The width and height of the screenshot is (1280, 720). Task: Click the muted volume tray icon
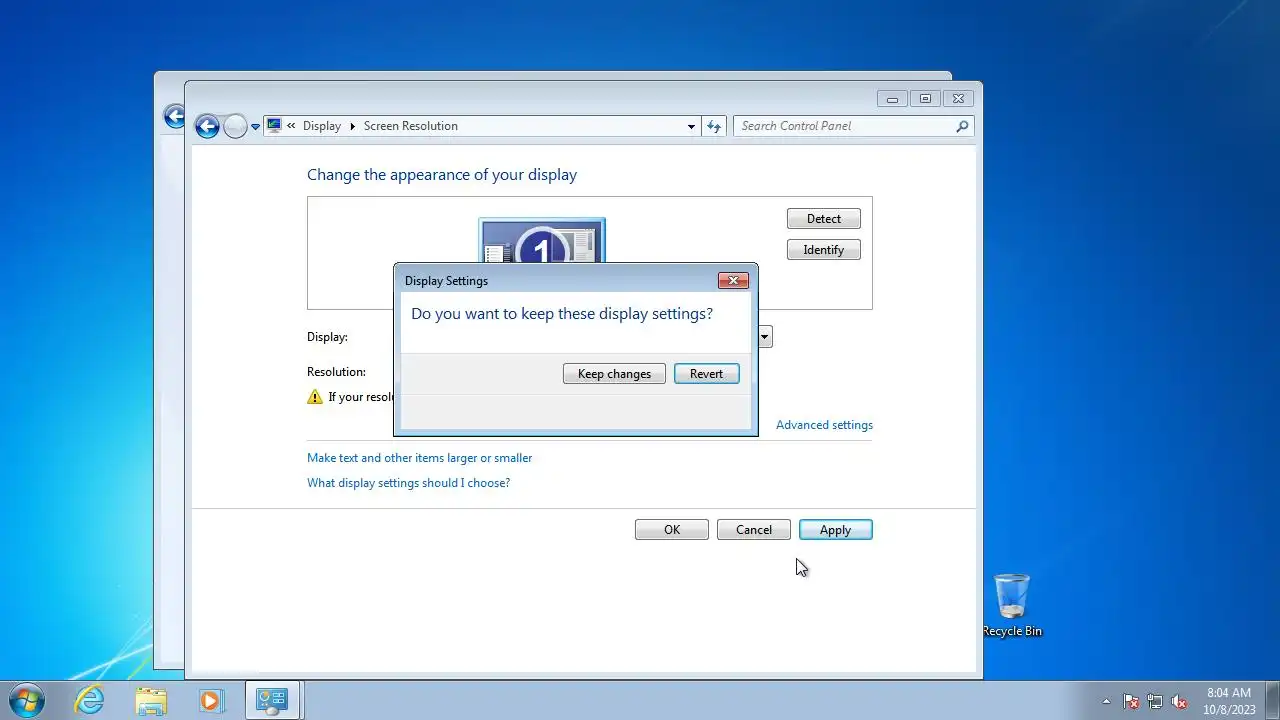tap(1180, 701)
